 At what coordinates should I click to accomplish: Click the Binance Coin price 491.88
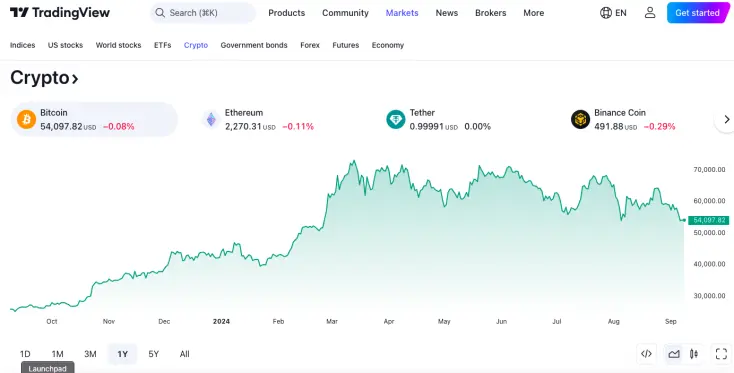tap(609, 126)
